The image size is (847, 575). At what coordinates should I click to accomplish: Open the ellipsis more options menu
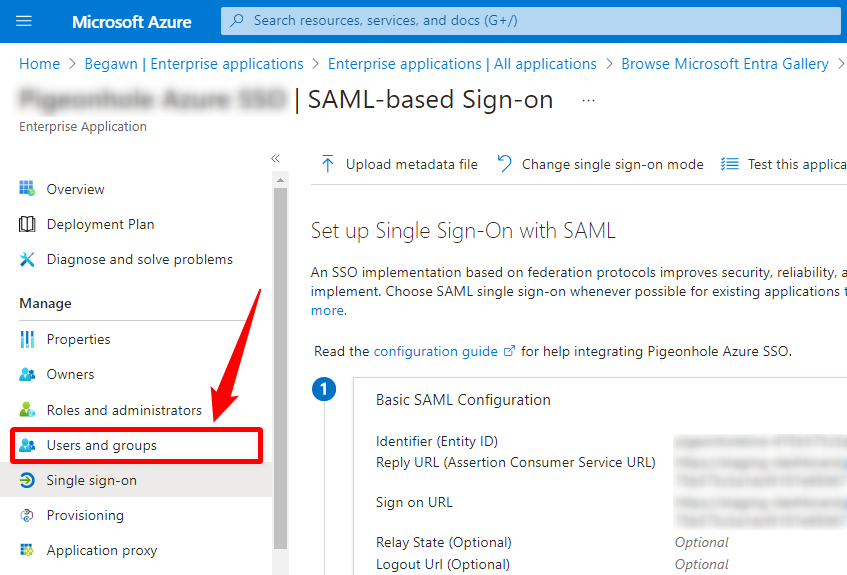[x=589, y=101]
